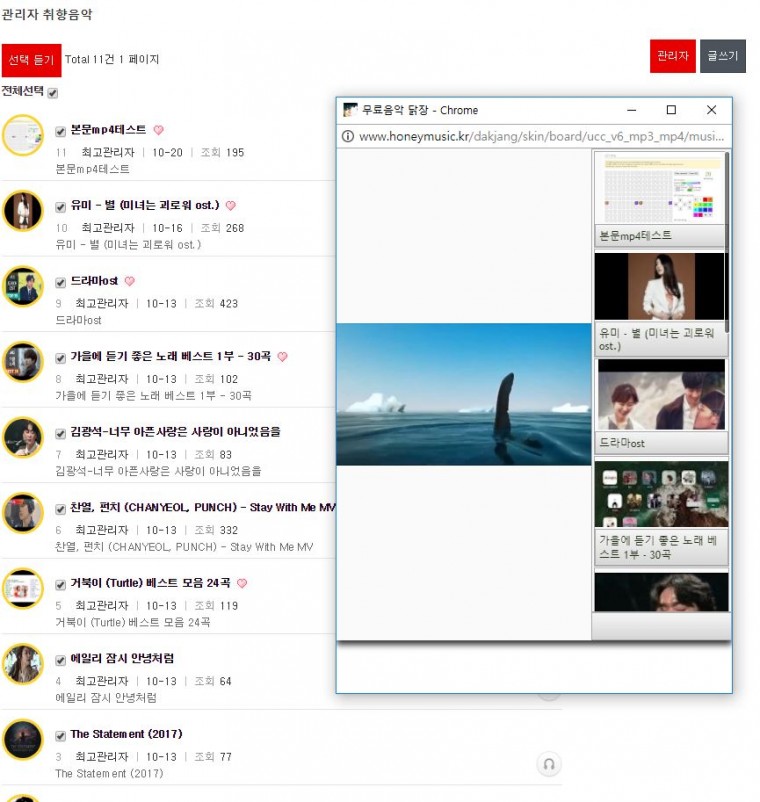Click the red 관리자 button
This screenshot has height=802, width=760.
coord(672,57)
